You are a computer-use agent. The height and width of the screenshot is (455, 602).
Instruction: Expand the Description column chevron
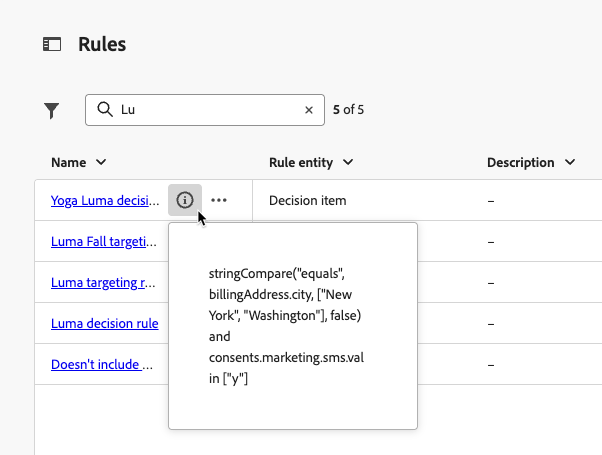[x=570, y=163]
